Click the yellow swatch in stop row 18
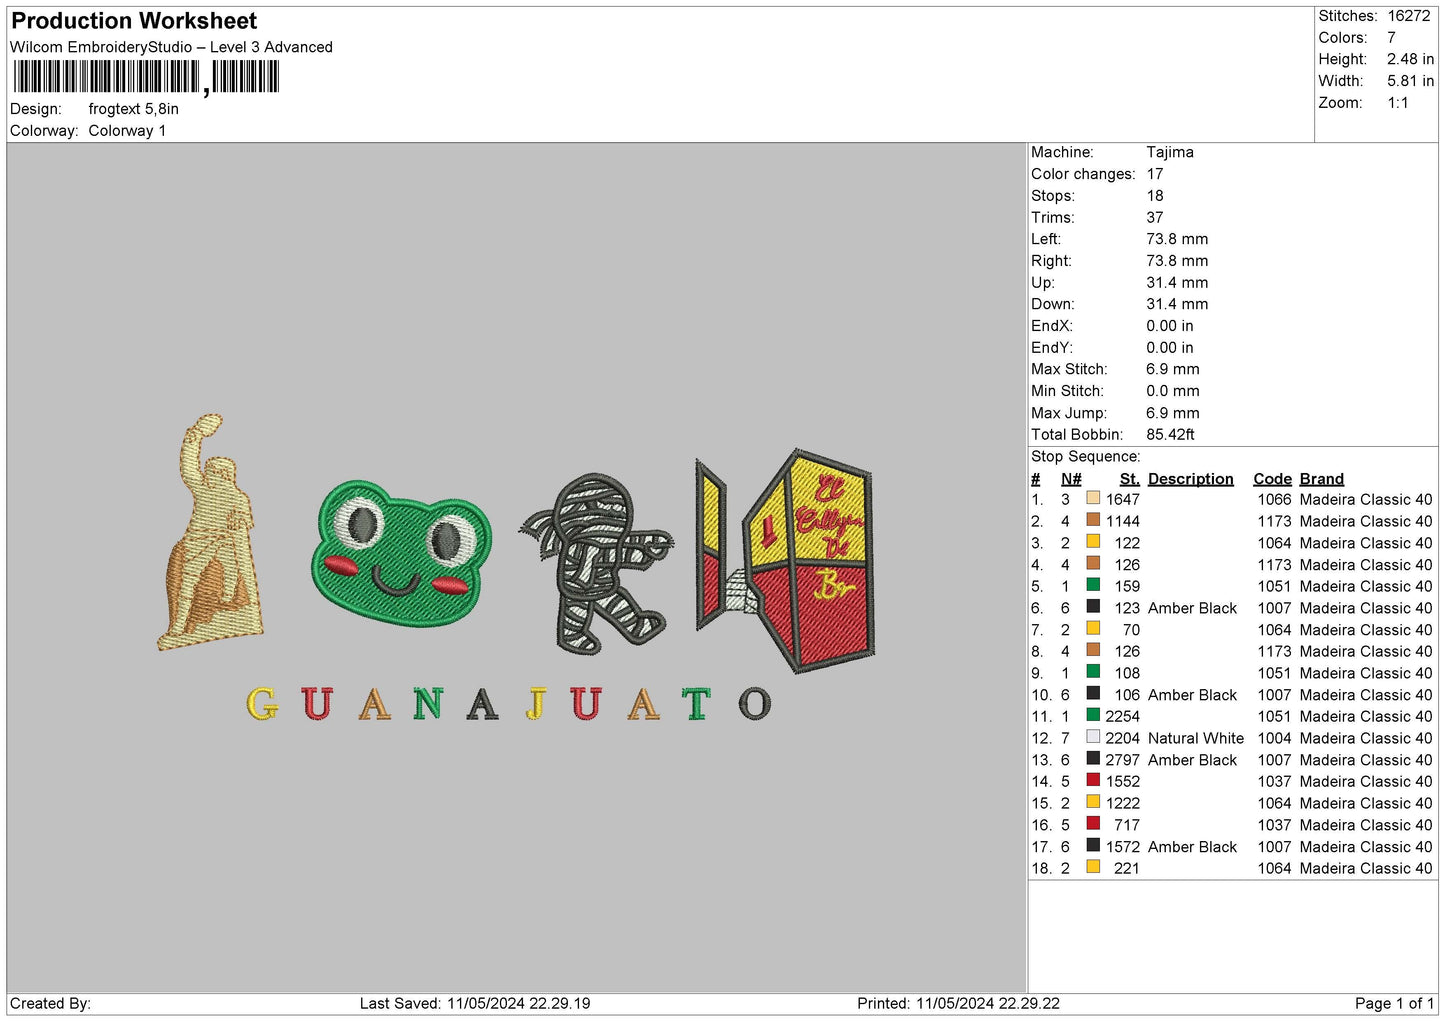This screenshot has height=1021, width=1445. (1093, 867)
